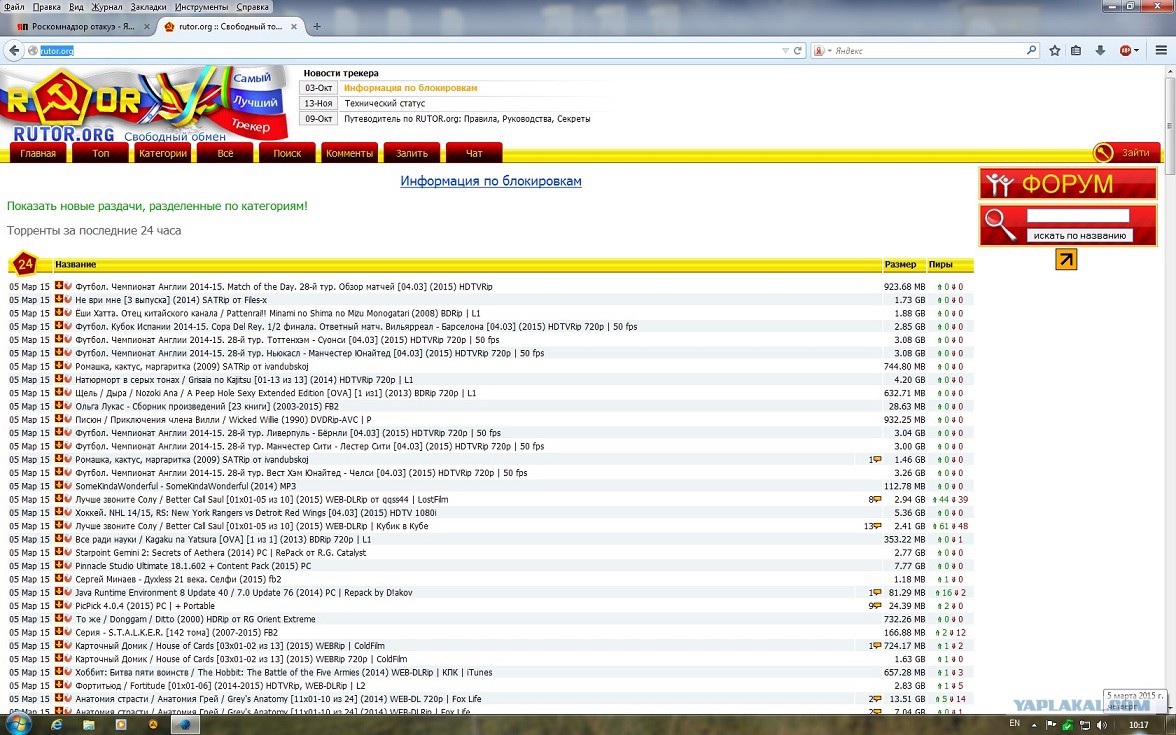
Task: Open the Категории section
Action: point(163,153)
